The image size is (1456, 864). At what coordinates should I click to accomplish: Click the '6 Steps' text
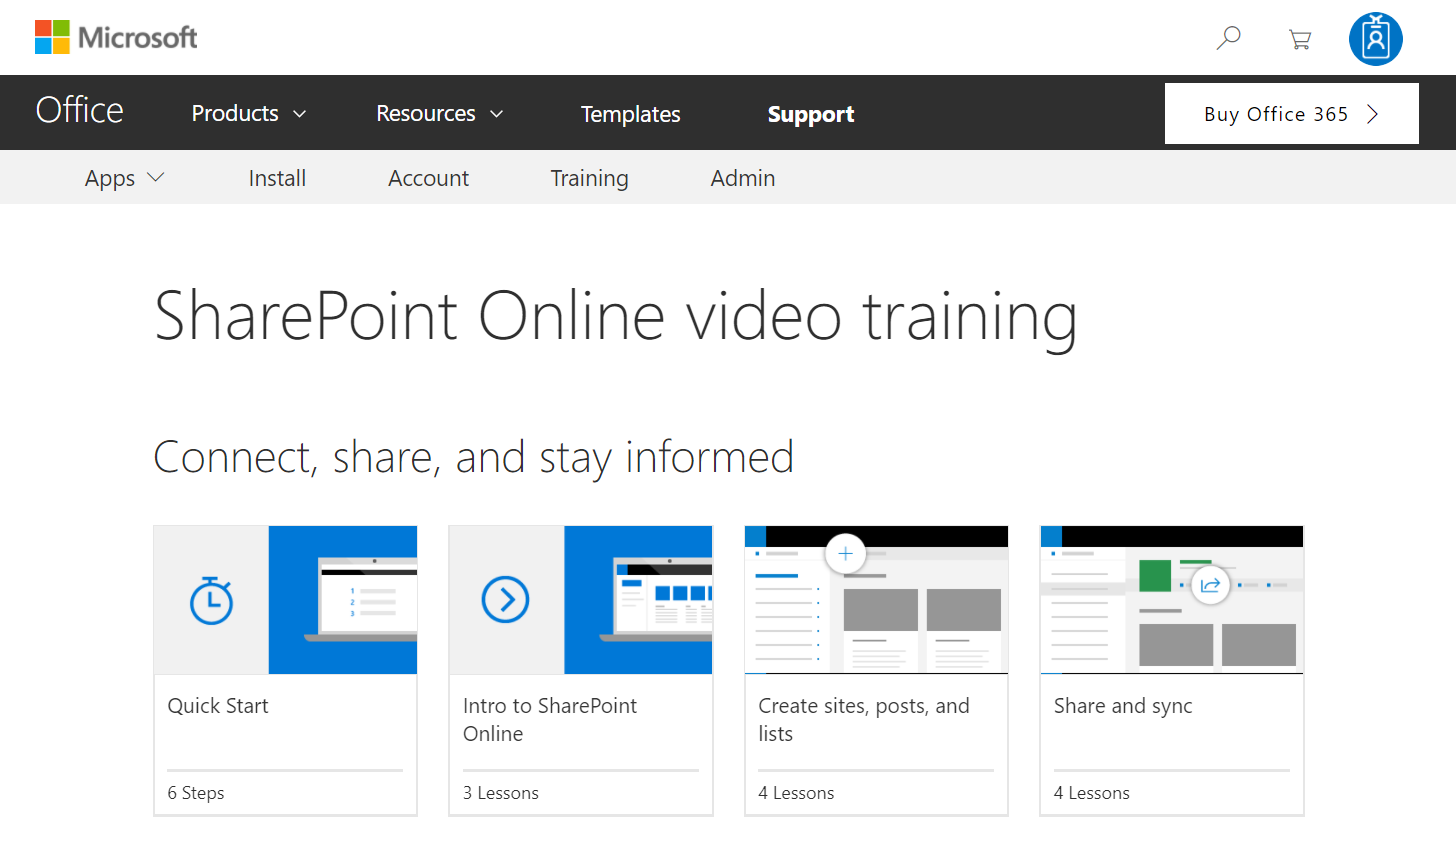coord(196,793)
